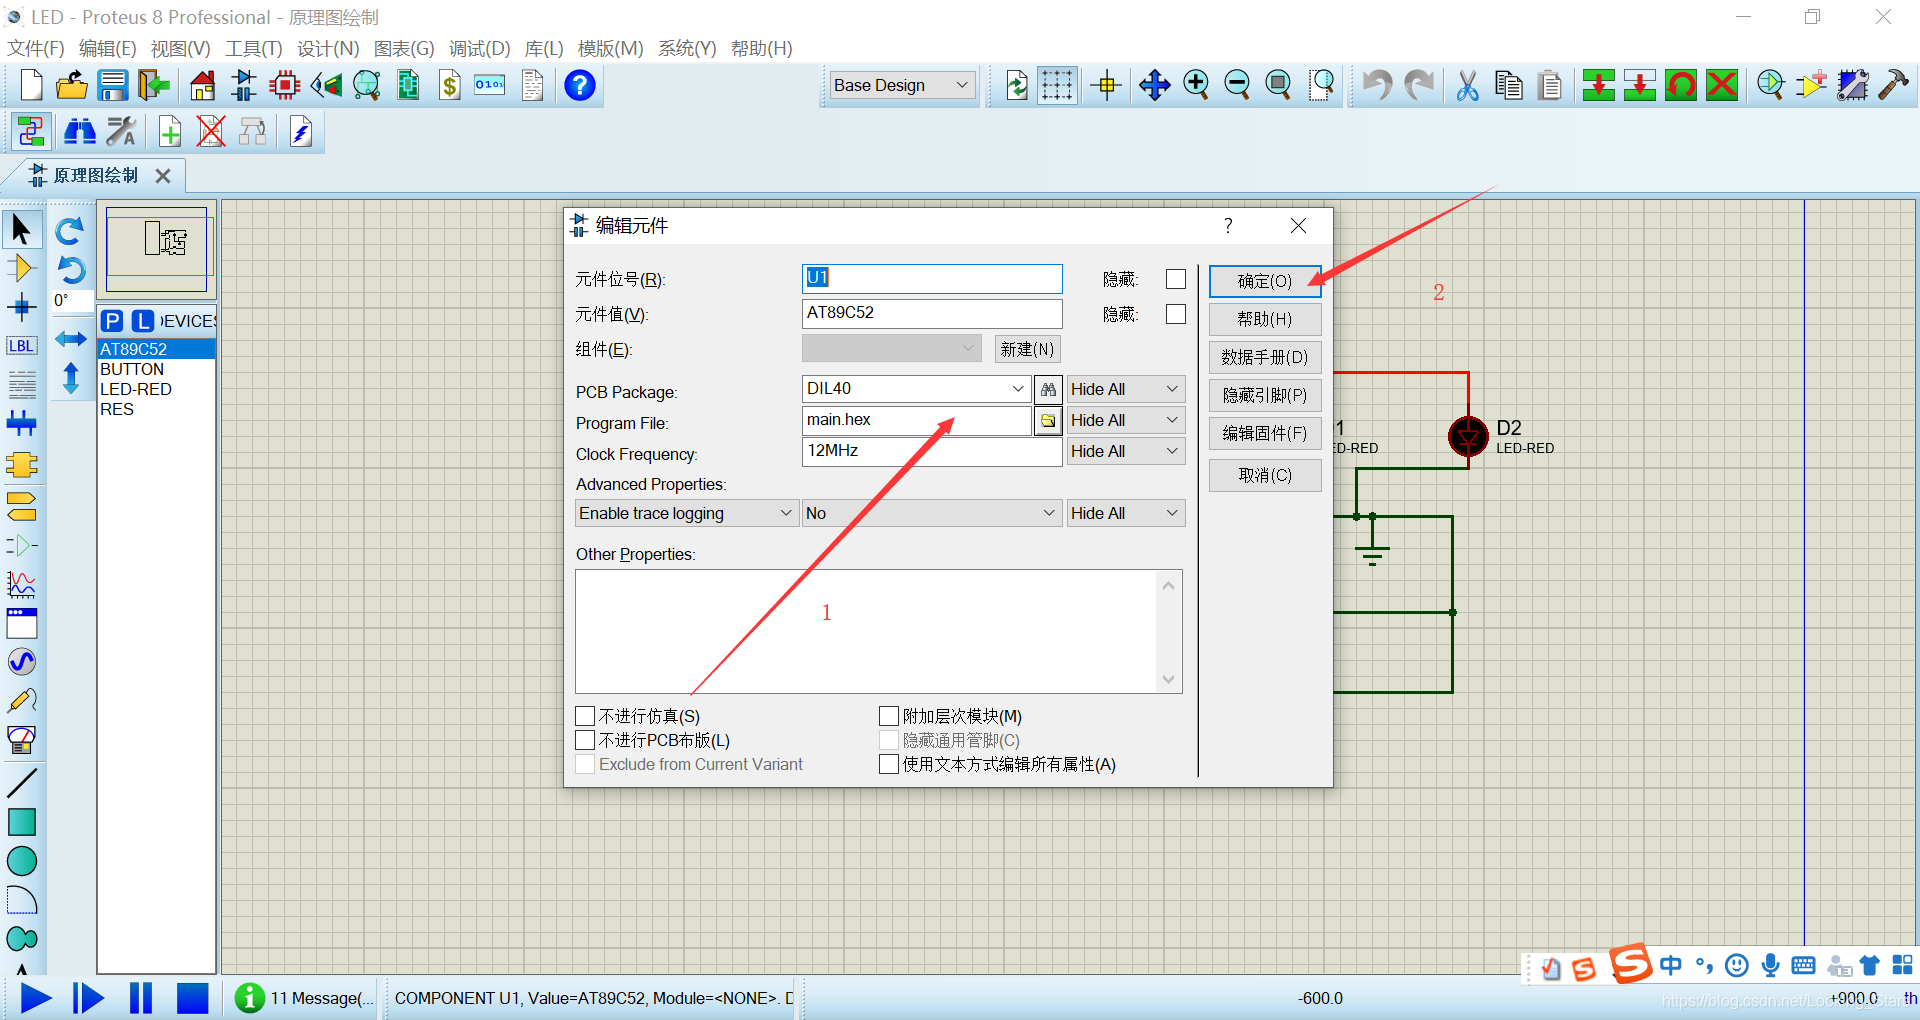The image size is (1920, 1020).
Task: Click the 编辑固件(F) button
Action: pyautogui.click(x=1265, y=433)
